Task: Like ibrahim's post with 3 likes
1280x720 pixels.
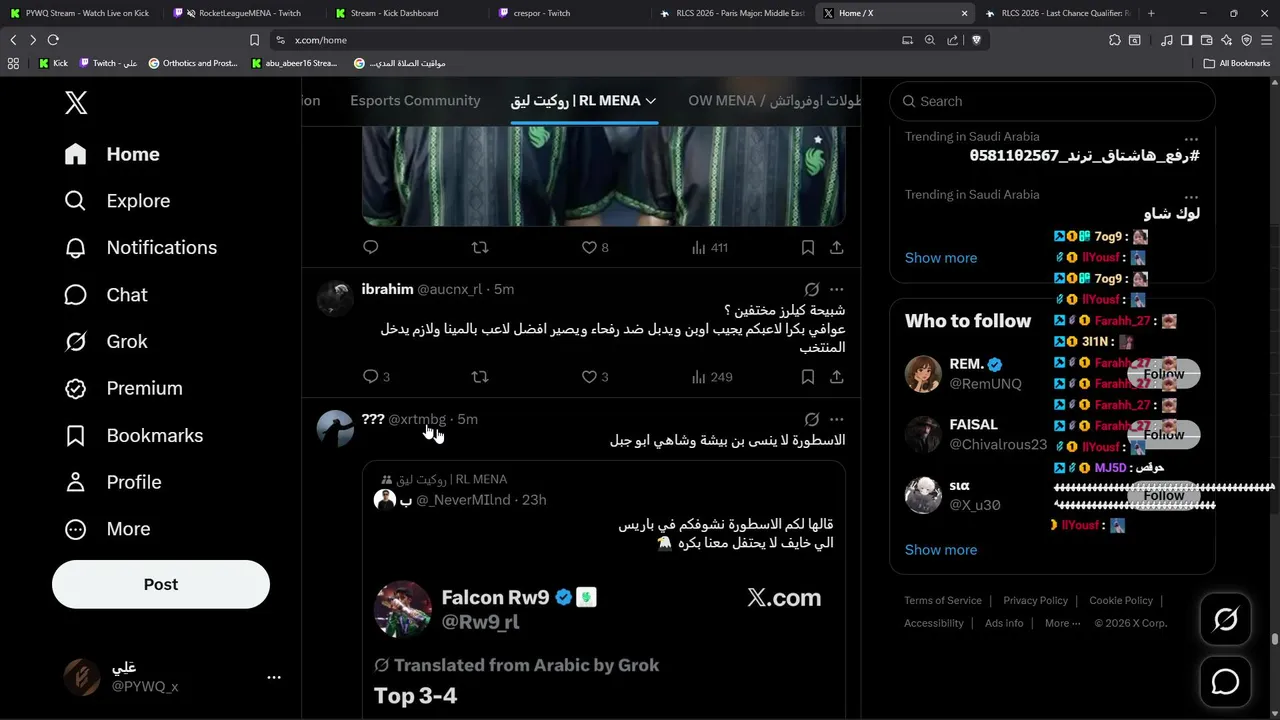Action: point(594,377)
